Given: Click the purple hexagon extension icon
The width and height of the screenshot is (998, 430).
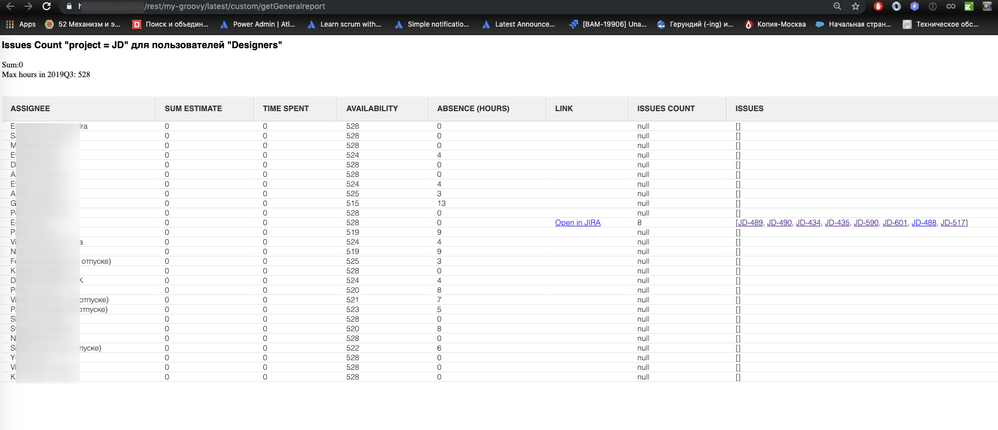Looking at the screenshot, I should 915,6.
